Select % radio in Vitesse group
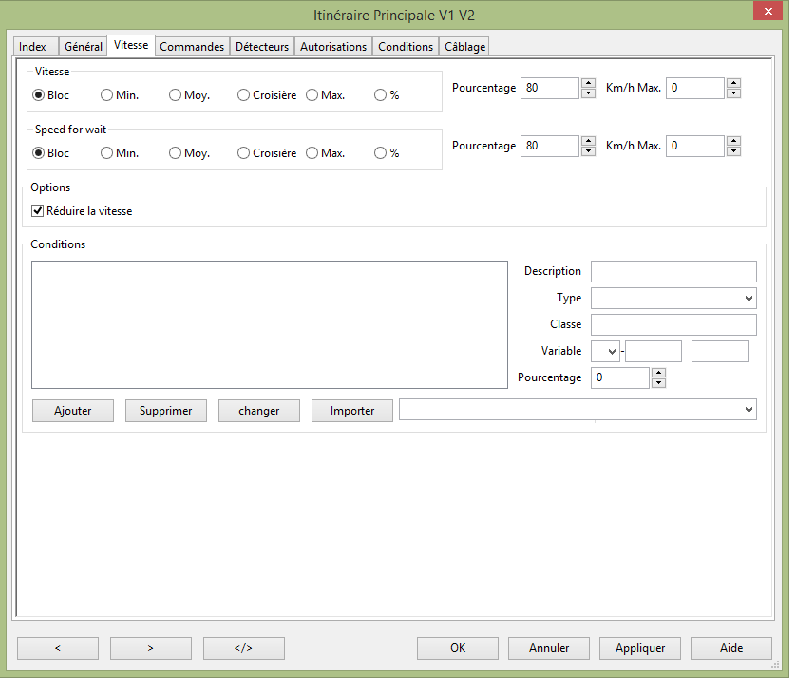Viewport: 789px width, 678px height. [380, 96]
